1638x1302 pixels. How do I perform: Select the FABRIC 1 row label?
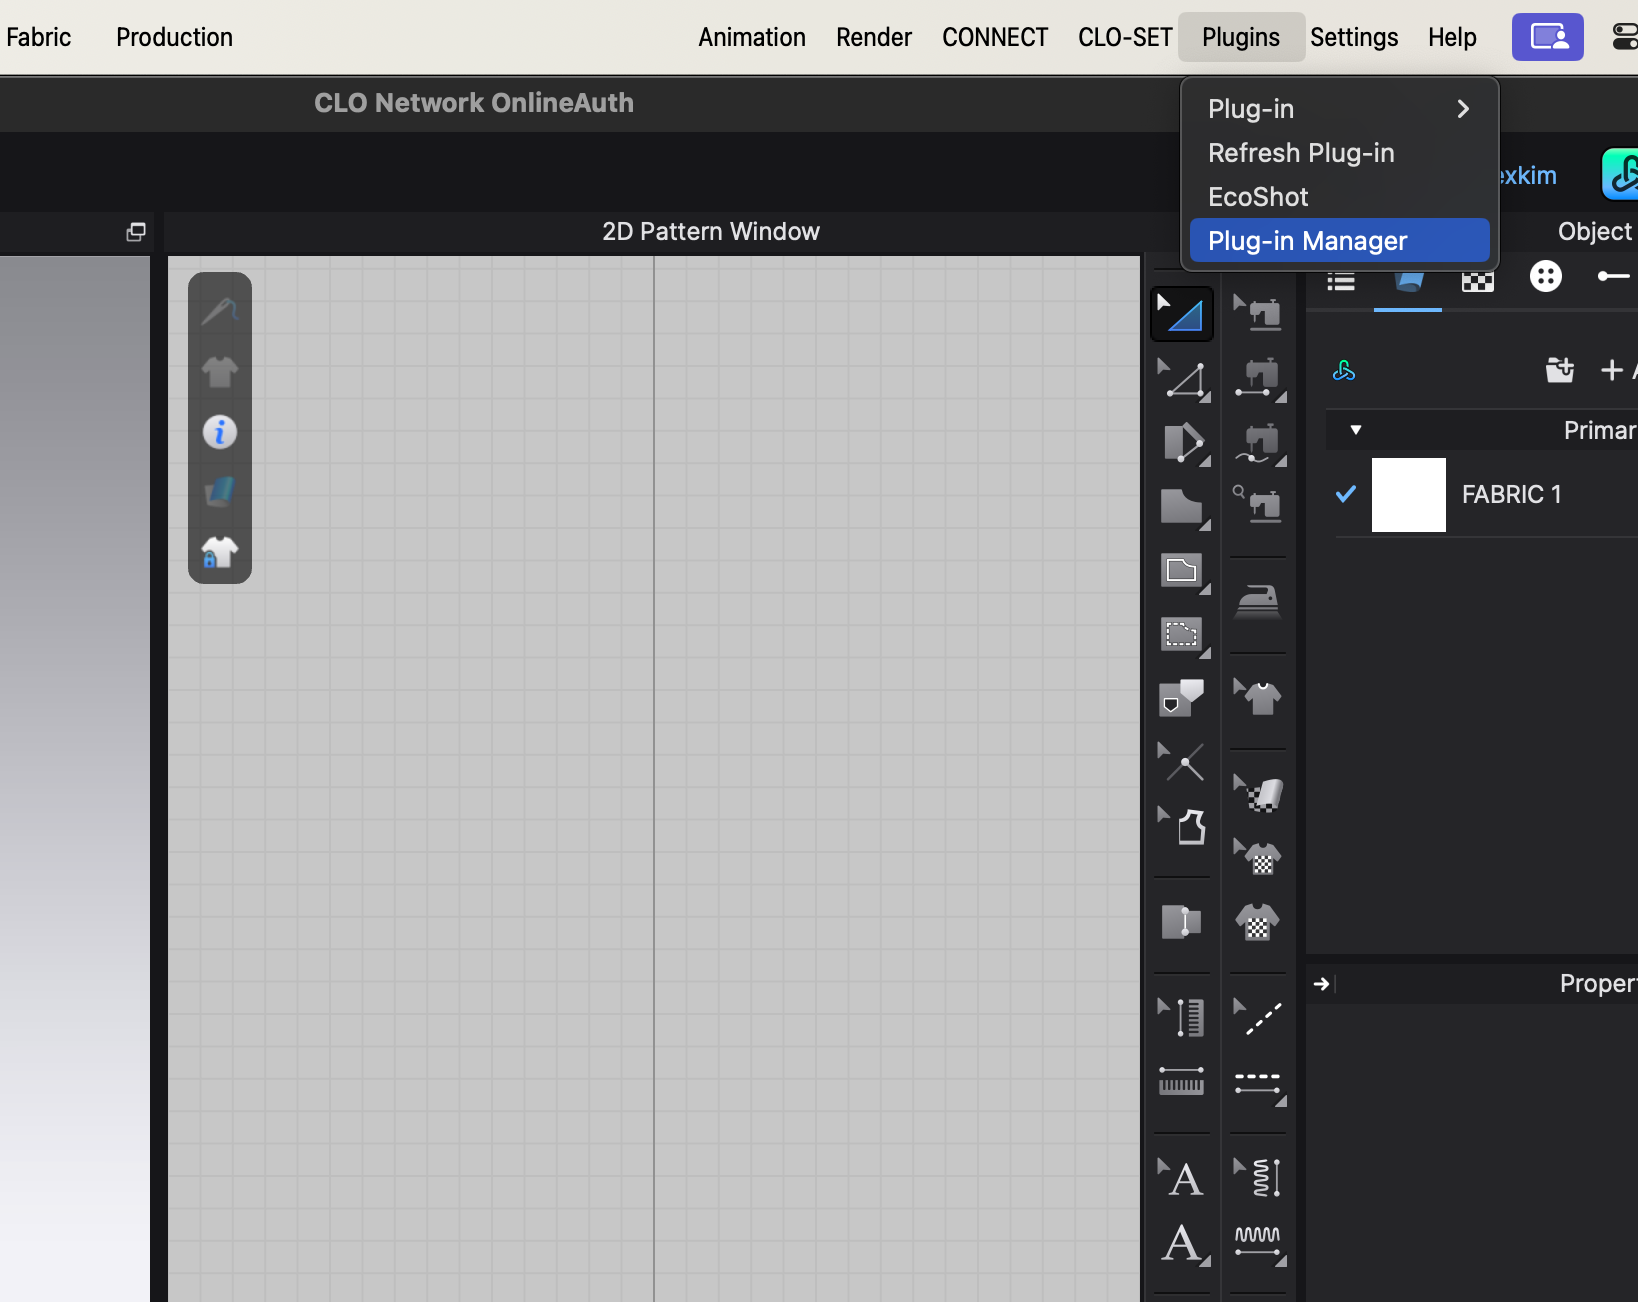(x=1511, y=494)
